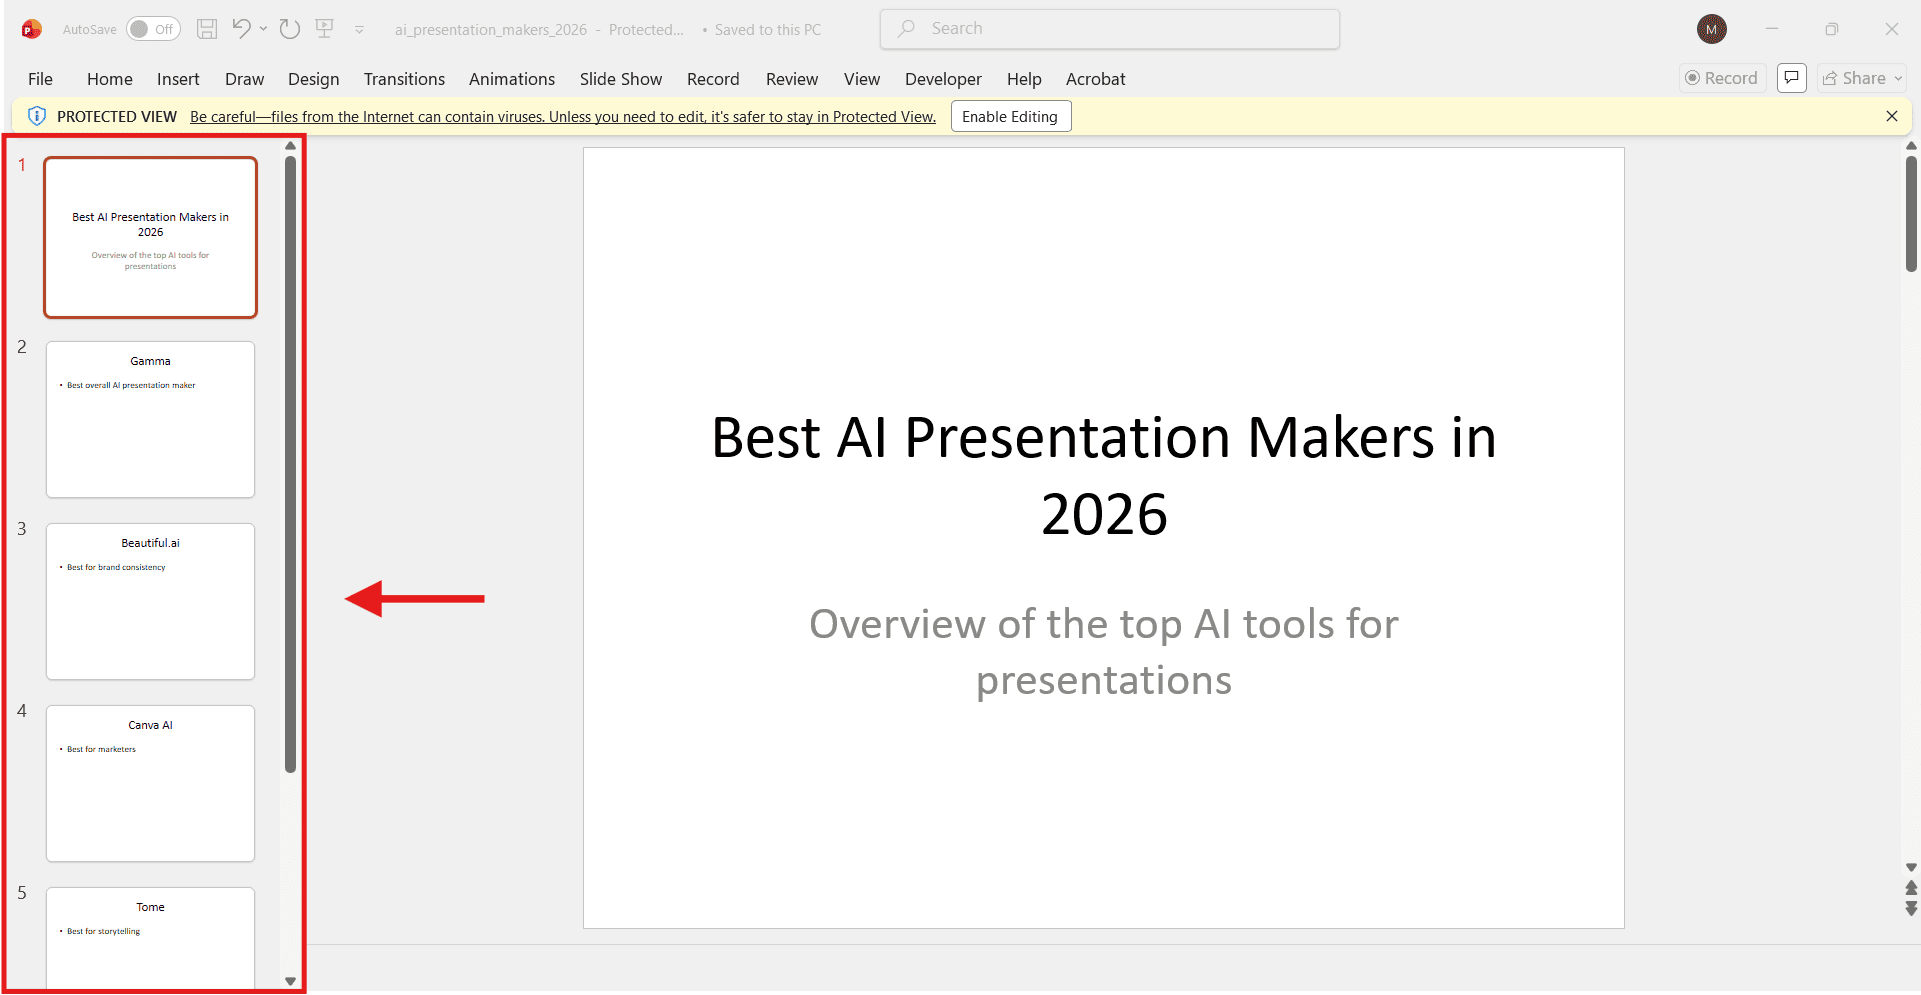The image size is (1921, 995).
Task: Click the Save floppy disk icon
Action: point(207,29)
